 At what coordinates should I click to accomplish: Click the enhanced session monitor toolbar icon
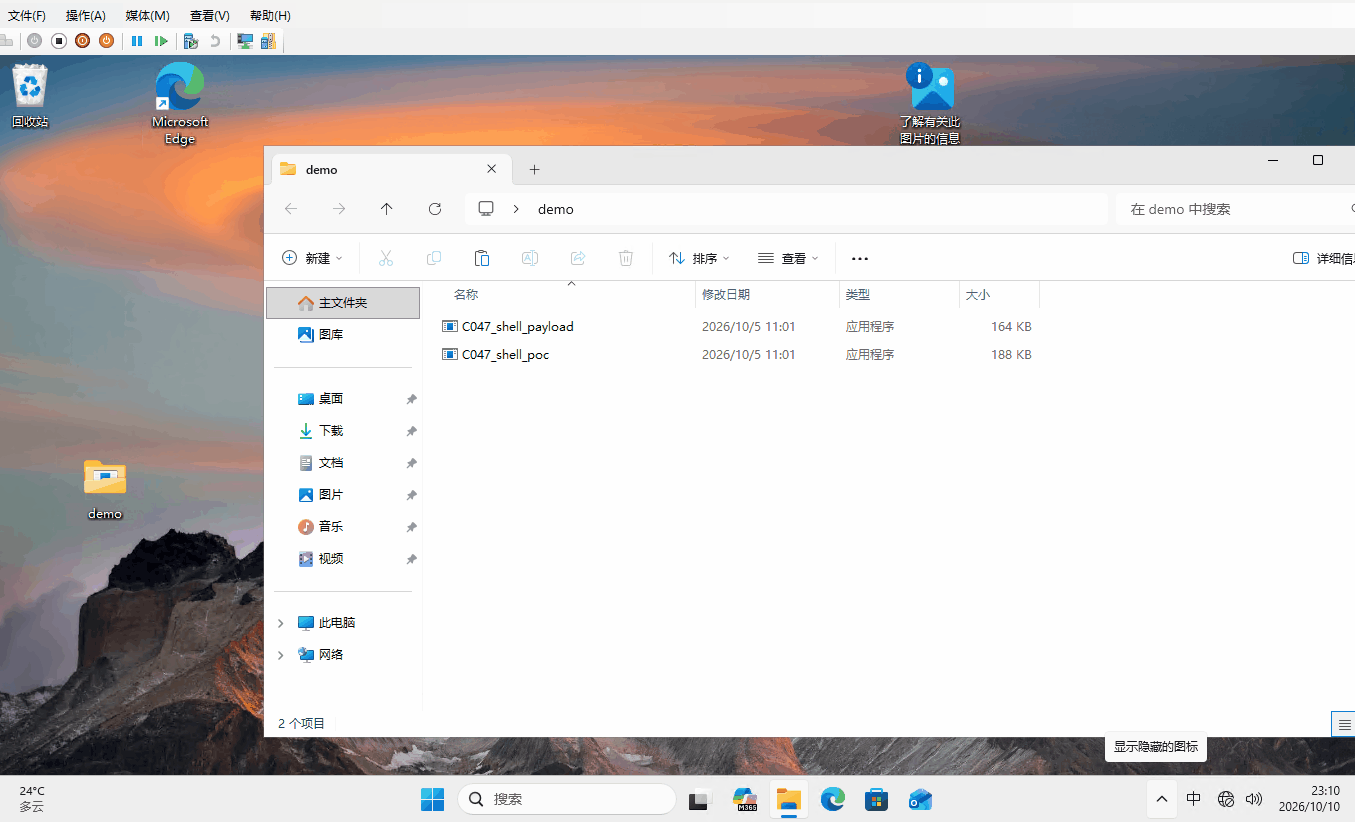[244, 41]
